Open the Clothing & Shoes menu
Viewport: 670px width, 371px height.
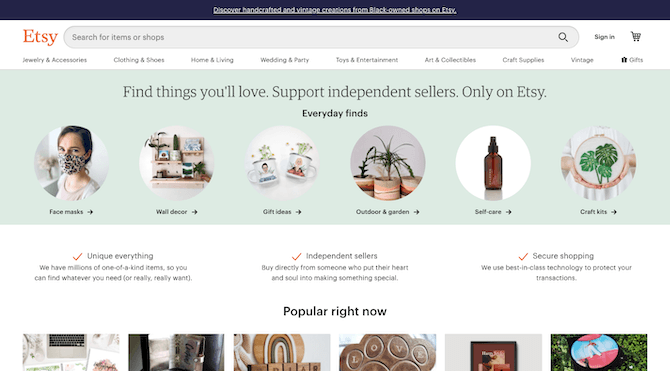pyautogui.click(x=139, y=60)
